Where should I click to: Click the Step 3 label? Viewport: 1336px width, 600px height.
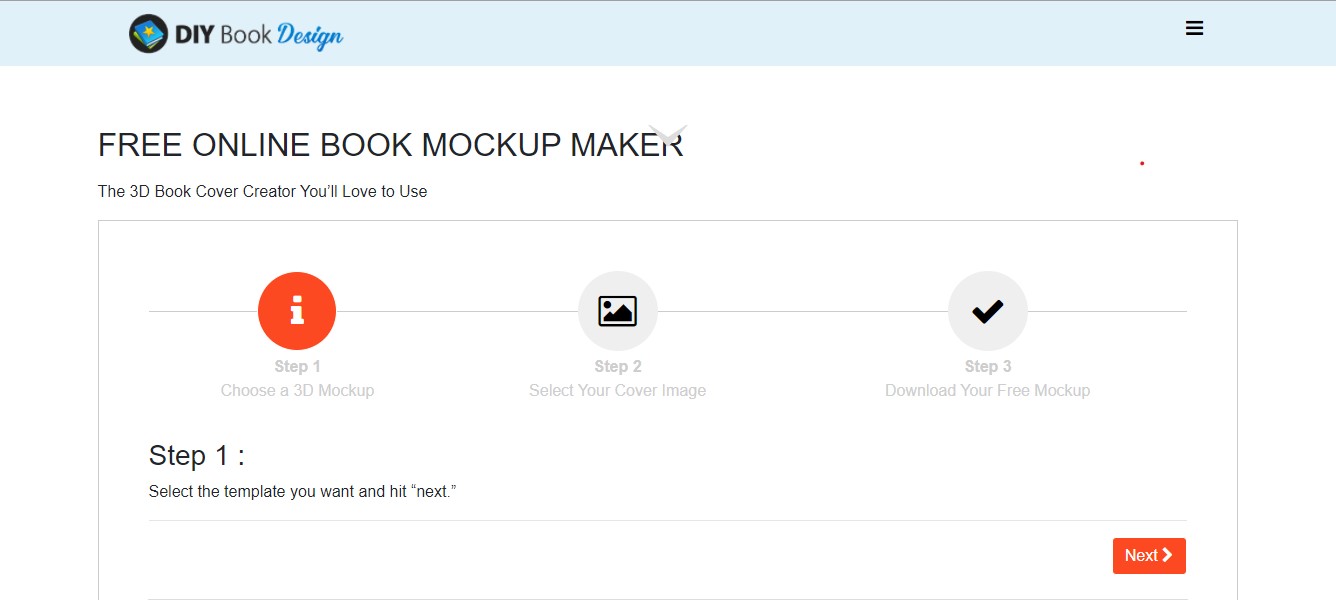click(988, 366)
